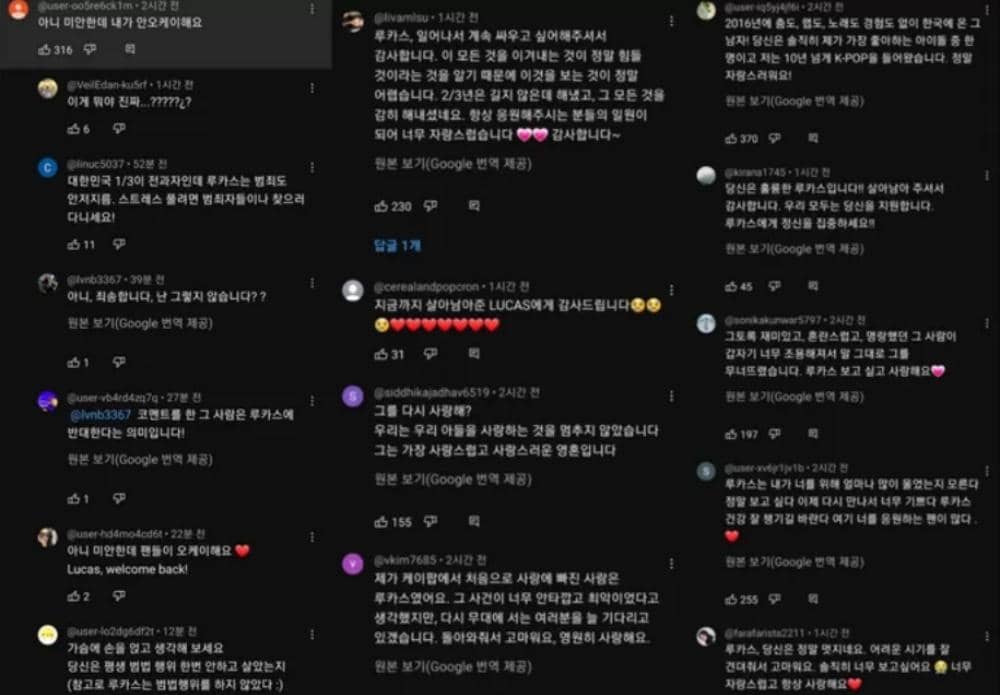Image resolution: width=1000 pixels, height=695 pixels.
Task: Reply to comment by @cerealandpopcron
Action: [474, 353]
